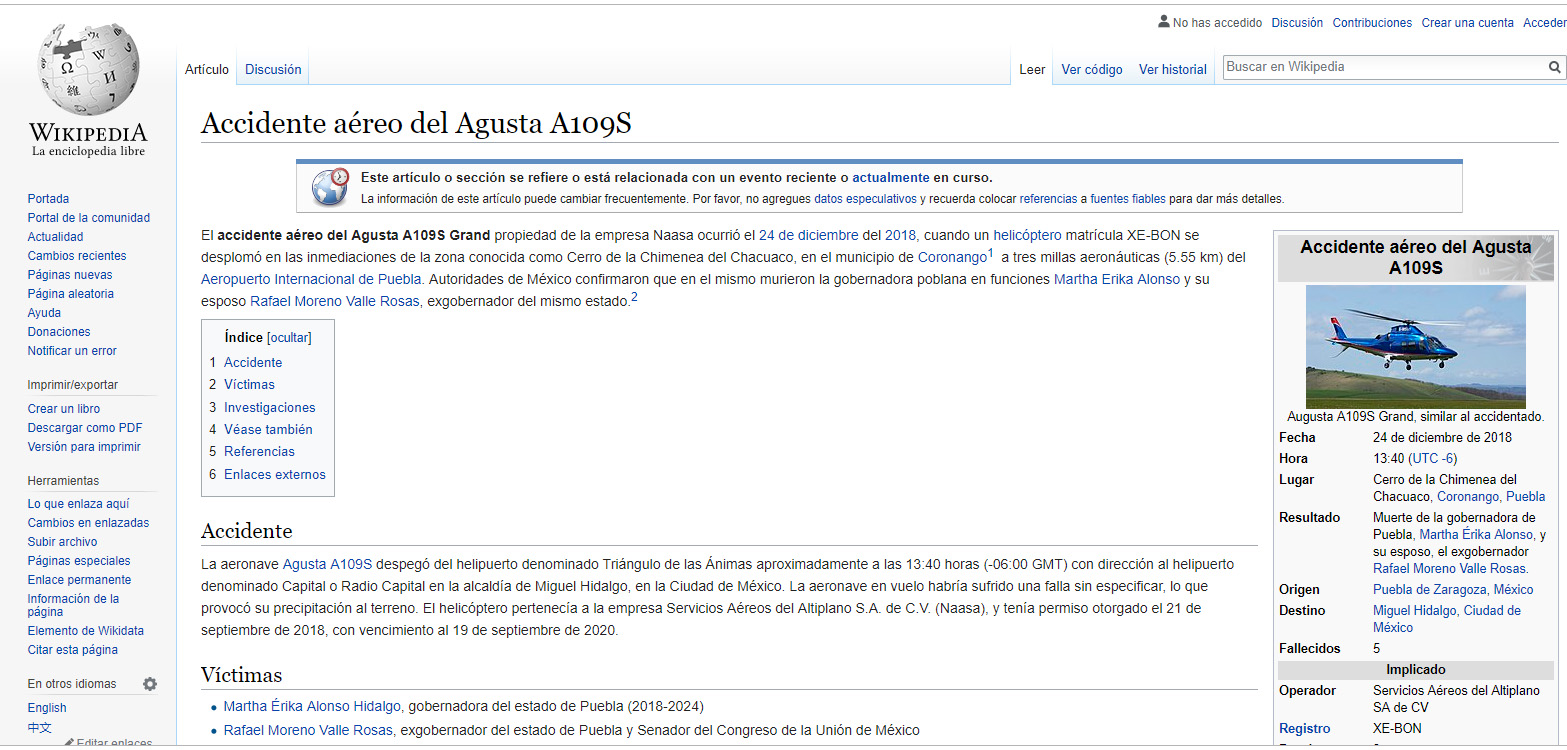Open Lo que enlaza aquí

coord(78,504)
